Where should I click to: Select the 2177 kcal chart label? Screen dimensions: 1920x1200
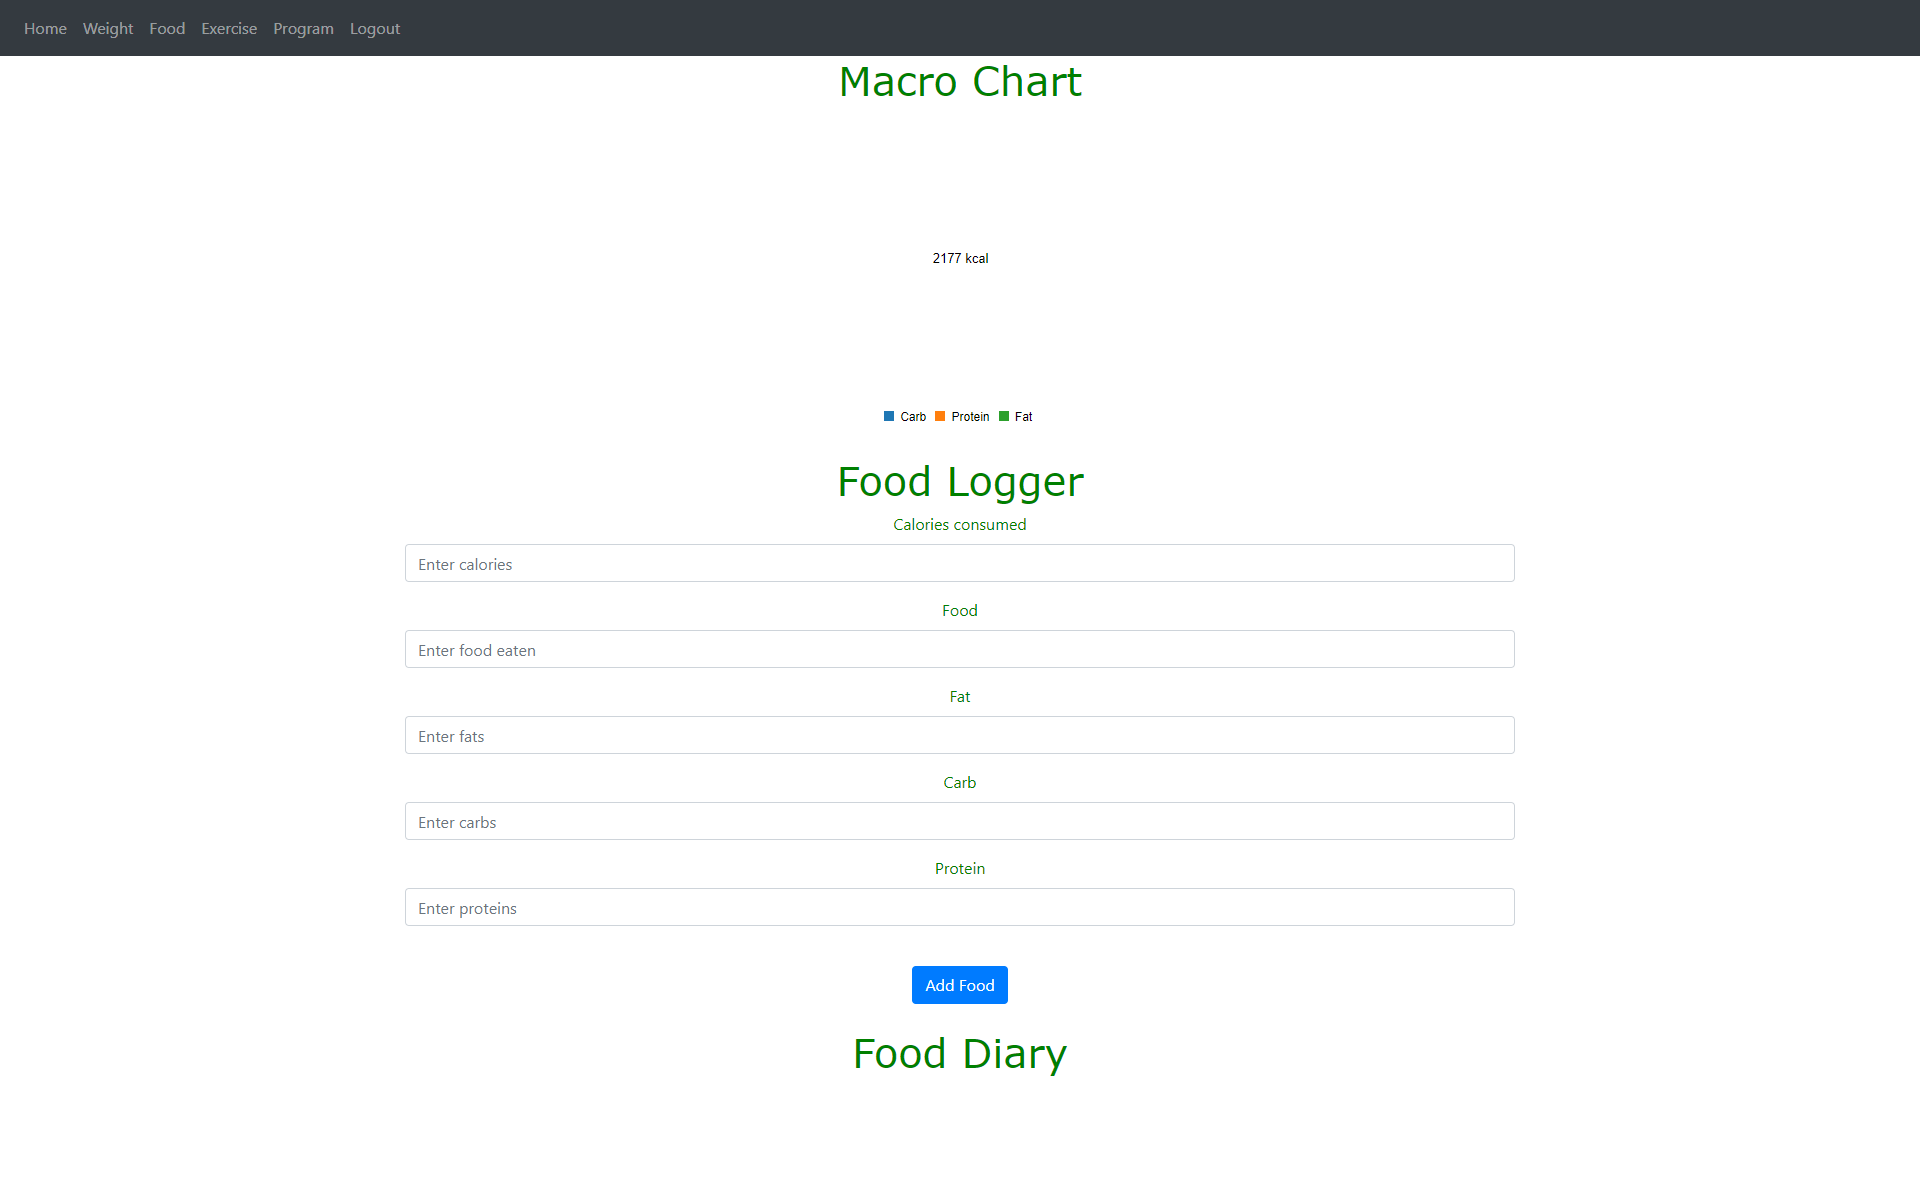[960, 258]
